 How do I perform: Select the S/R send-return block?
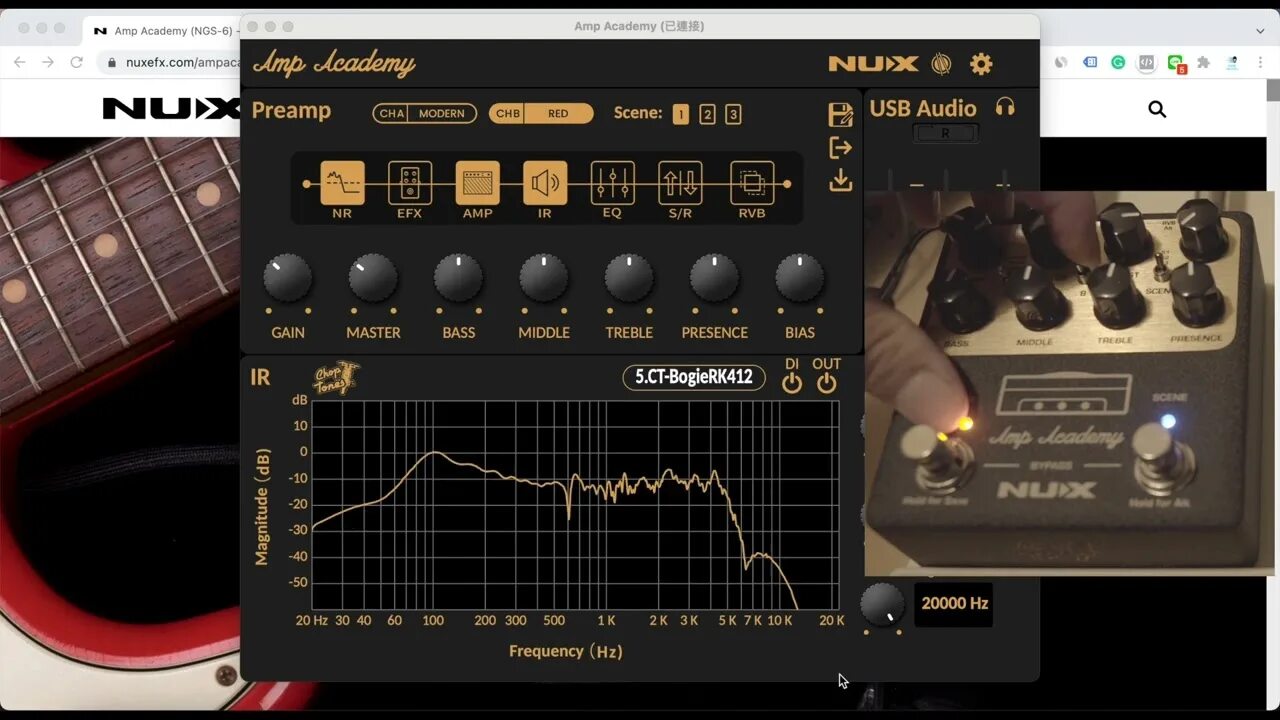coord(680,183)
